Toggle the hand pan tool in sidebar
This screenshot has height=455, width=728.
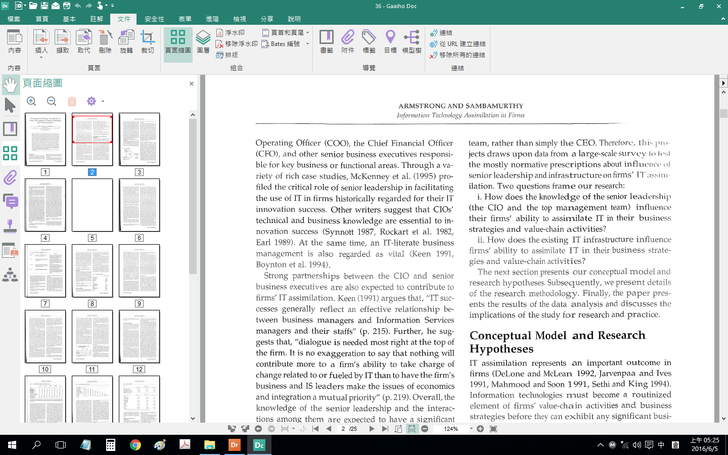coord(11,82)
